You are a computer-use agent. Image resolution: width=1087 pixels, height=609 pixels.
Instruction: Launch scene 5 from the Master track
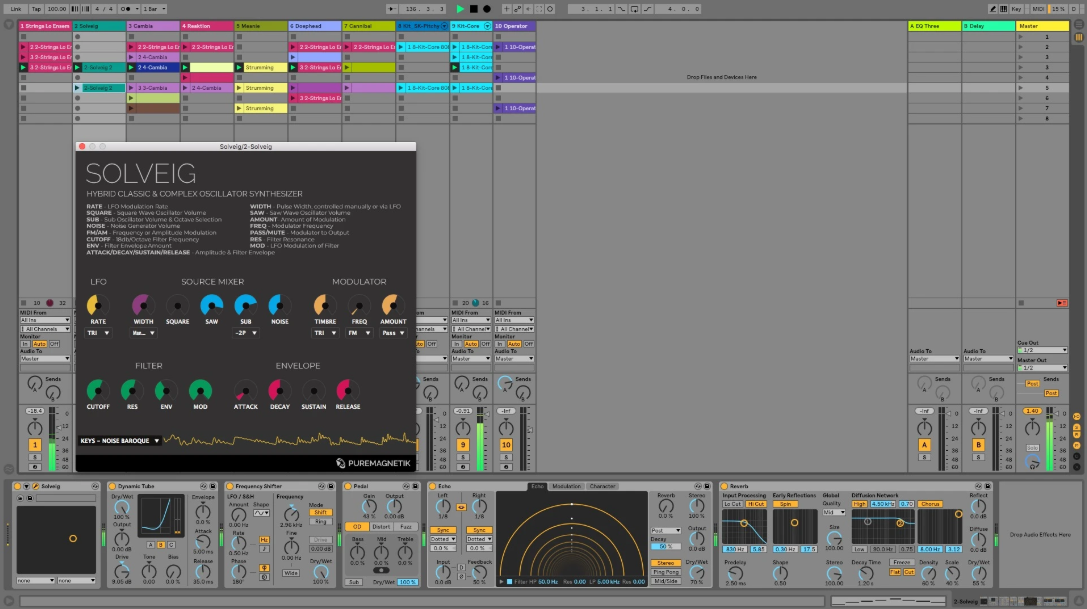point(1020,88)
